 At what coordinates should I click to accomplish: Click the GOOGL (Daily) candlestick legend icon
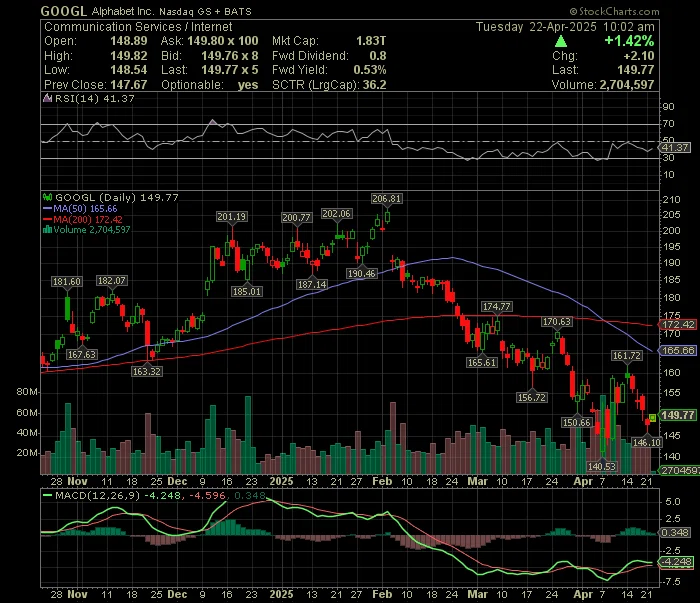(x=47, y=197)
